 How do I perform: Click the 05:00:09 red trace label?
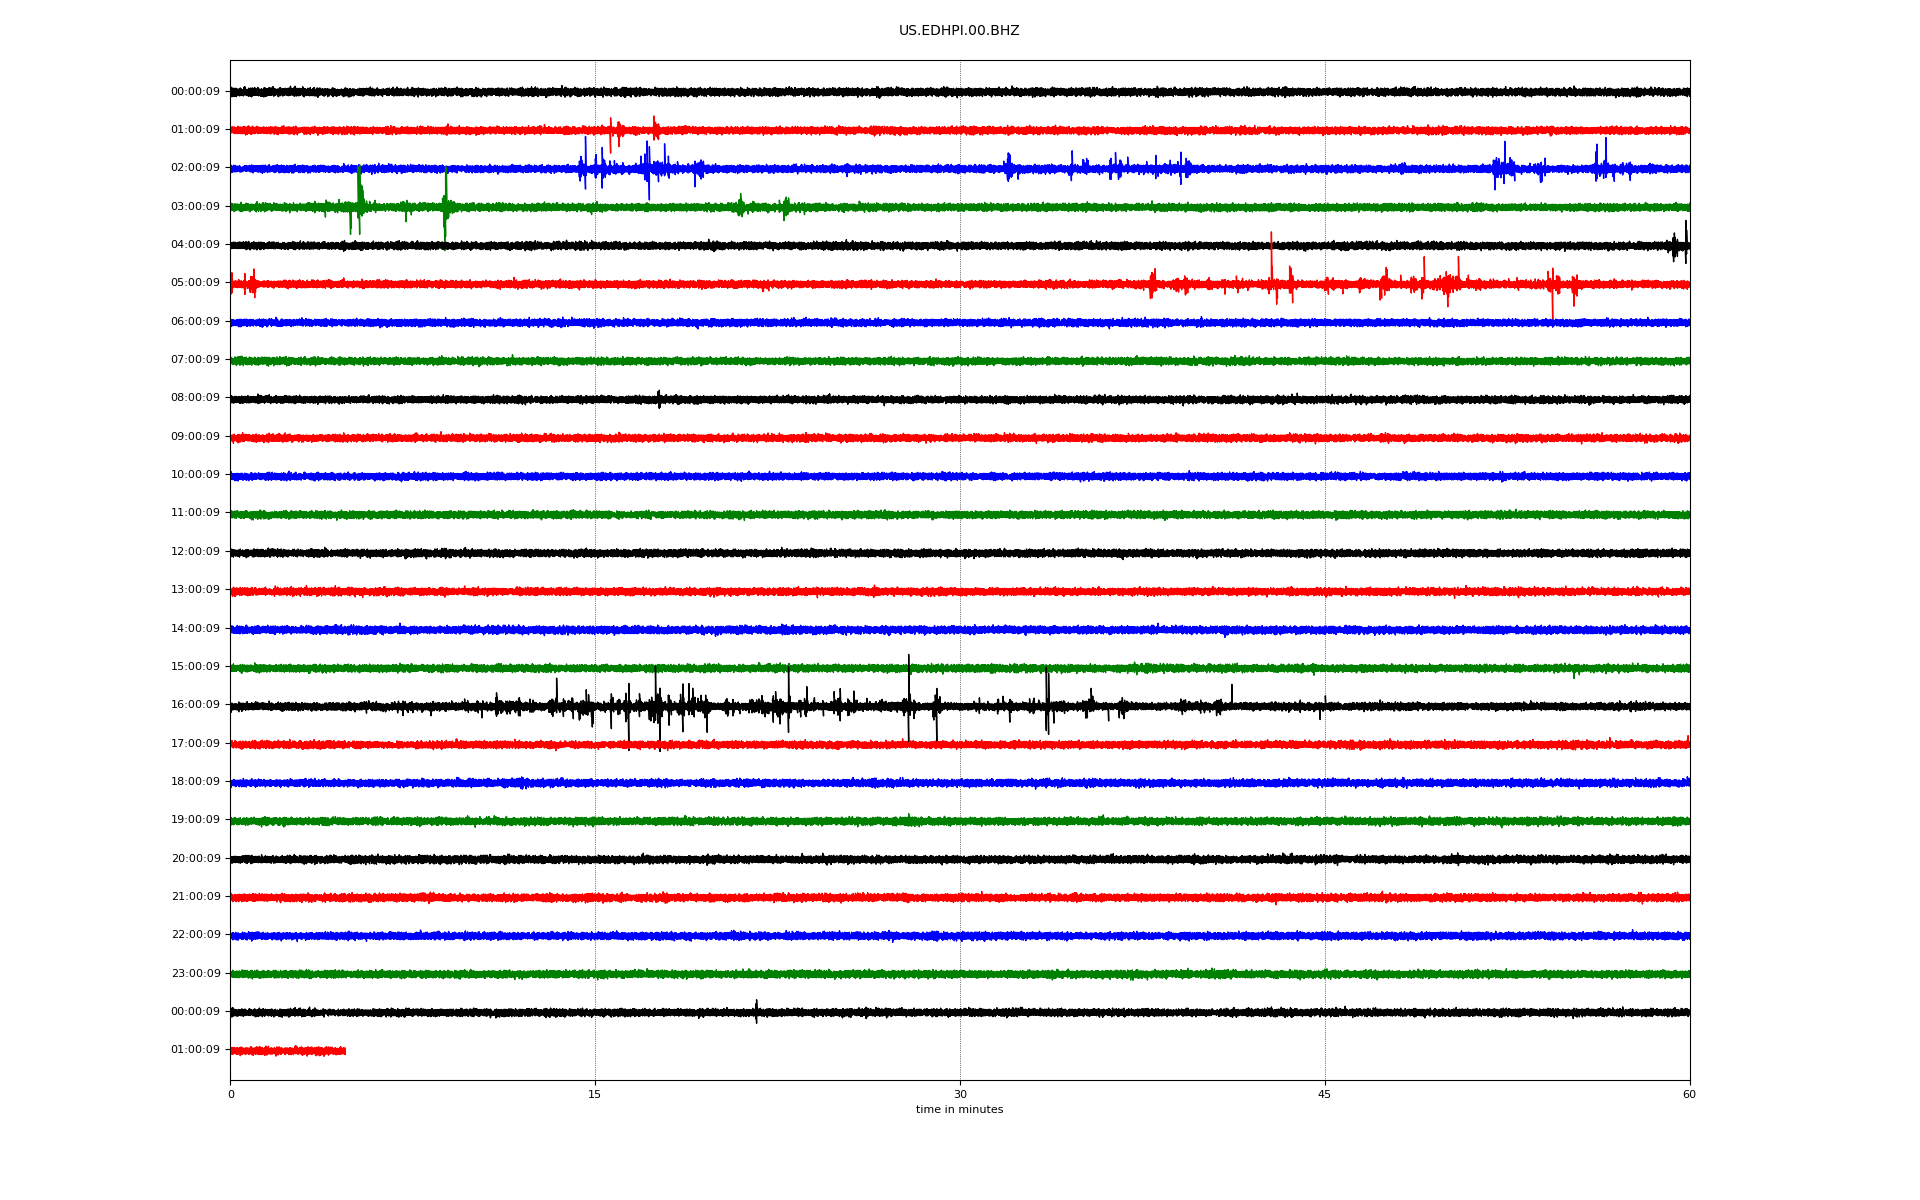(x=195, y=283)
